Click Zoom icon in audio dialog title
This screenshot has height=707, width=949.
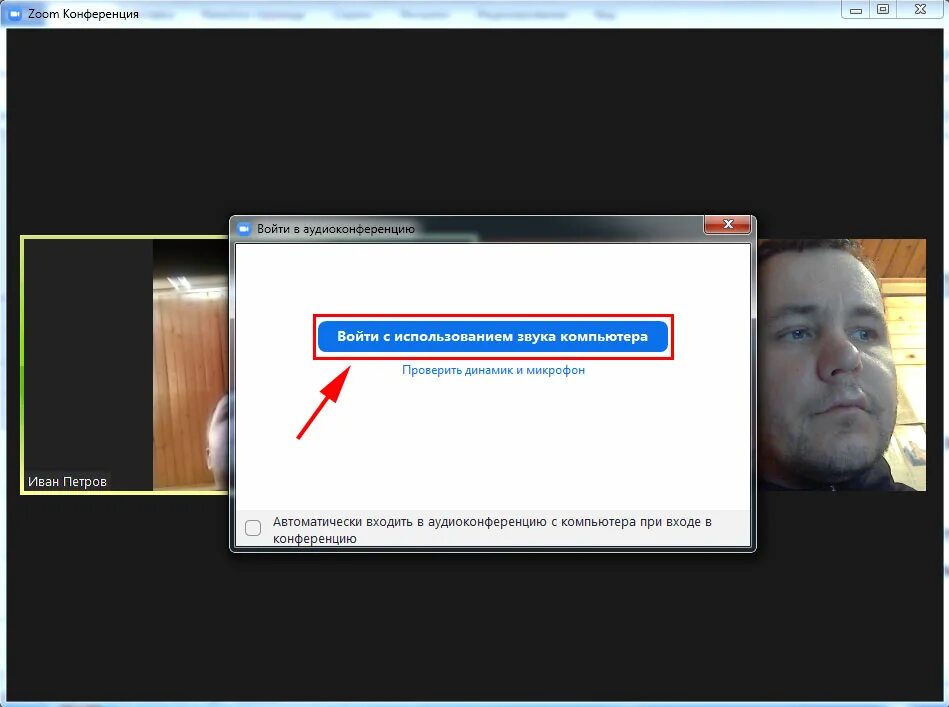pyautogui.click(x=244, y=229)
